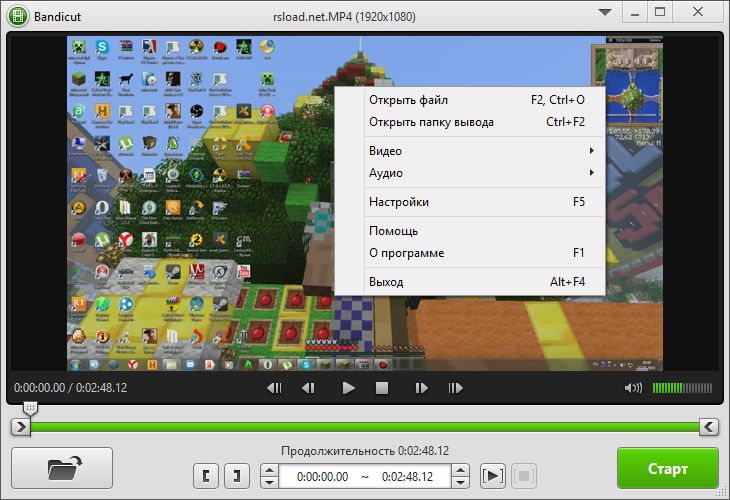Viewport: 730px width, 500px height.
Task: Open the Bandicut logo icon
Action: pyautogui.click(x=18, y=16)
